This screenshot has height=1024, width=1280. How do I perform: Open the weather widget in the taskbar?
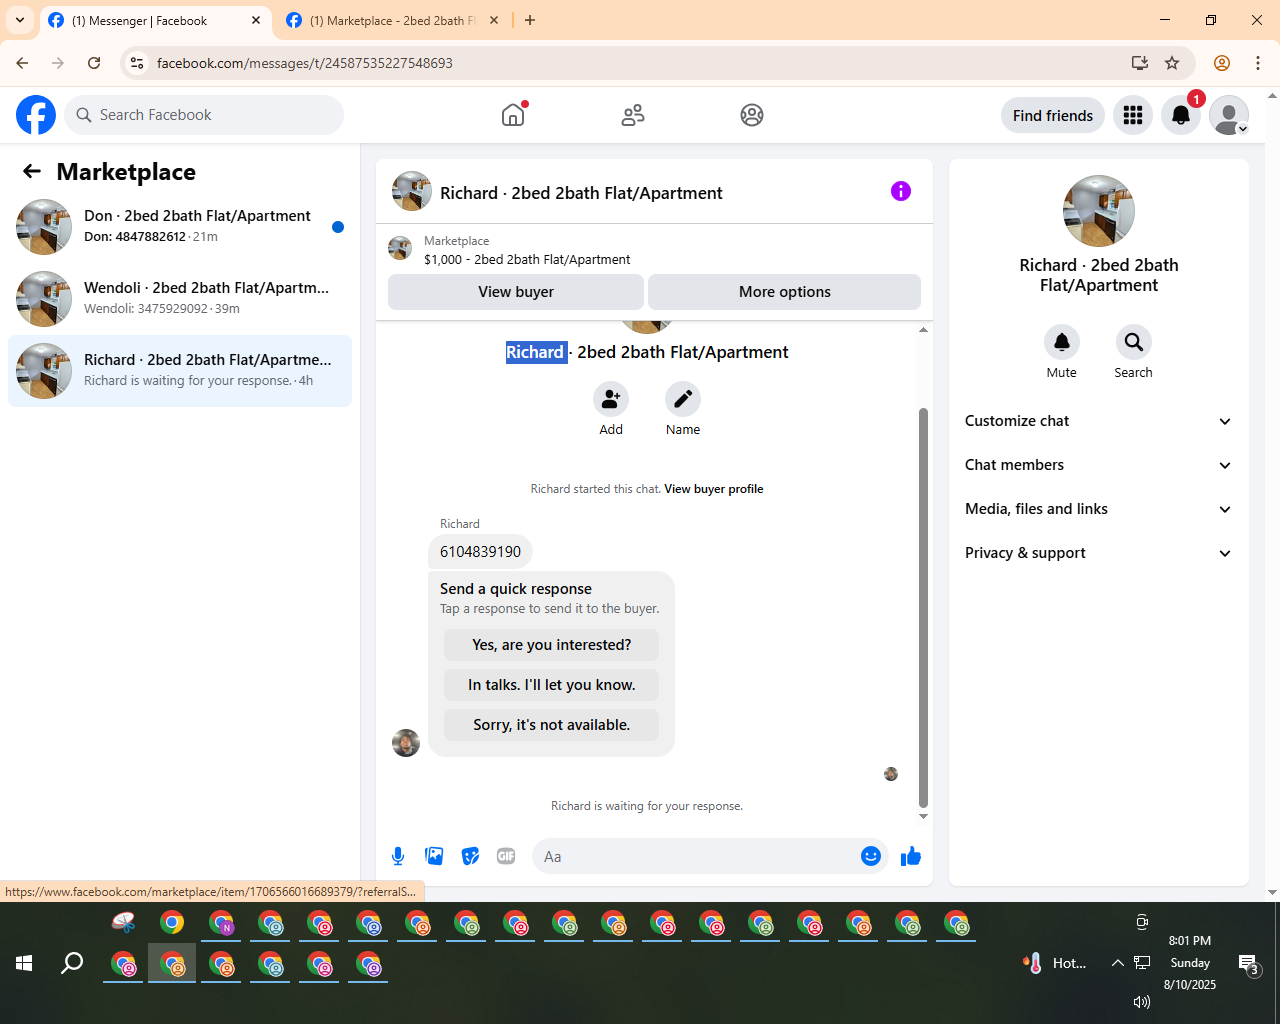(1055, 963)
